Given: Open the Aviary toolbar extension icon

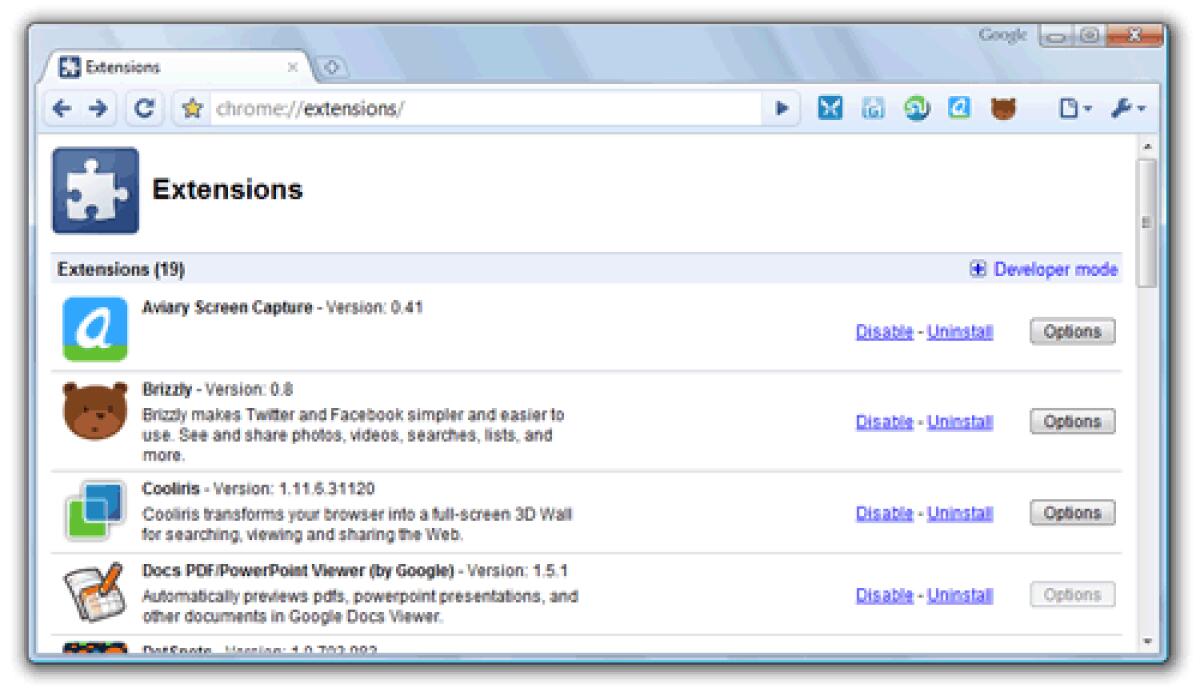Looking at the screenshot, I should coord(959,109).
